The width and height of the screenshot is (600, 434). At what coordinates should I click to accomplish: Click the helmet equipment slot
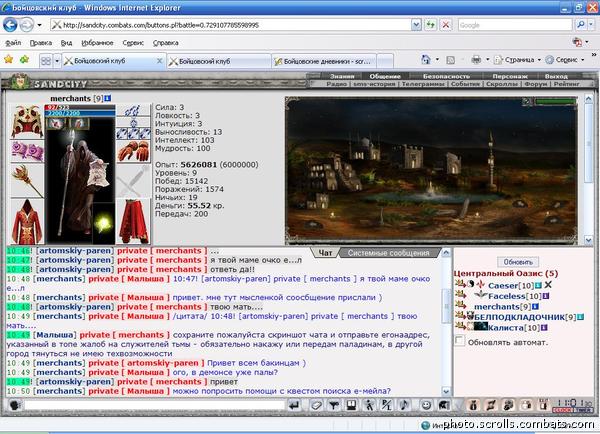(x=27, y=121)
